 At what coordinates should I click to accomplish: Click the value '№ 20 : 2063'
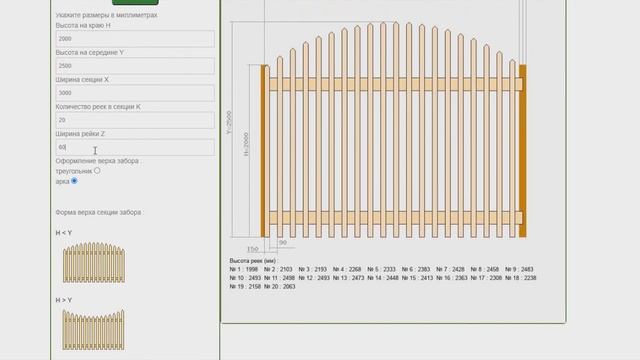(x=280, y=287)
